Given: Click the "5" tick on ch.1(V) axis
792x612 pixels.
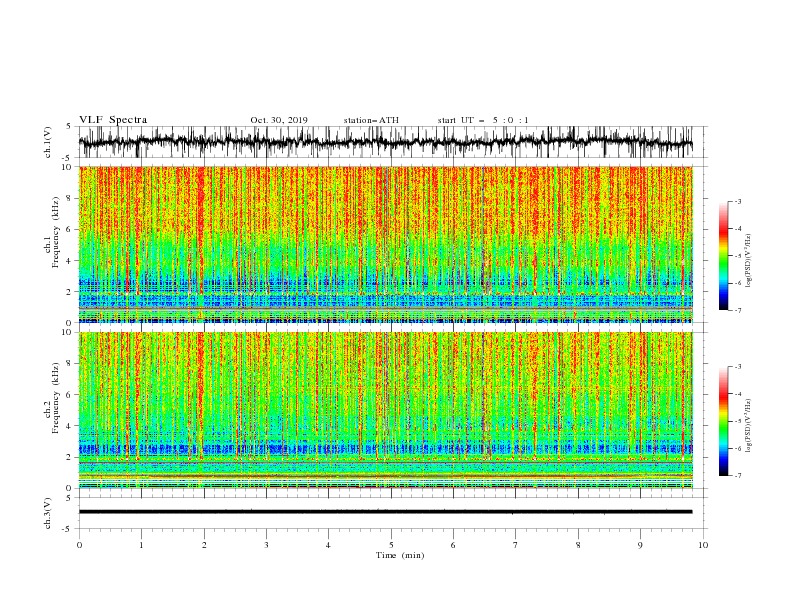Looking at the screenshot, I should pyautogui.click(x=69, y=127).
